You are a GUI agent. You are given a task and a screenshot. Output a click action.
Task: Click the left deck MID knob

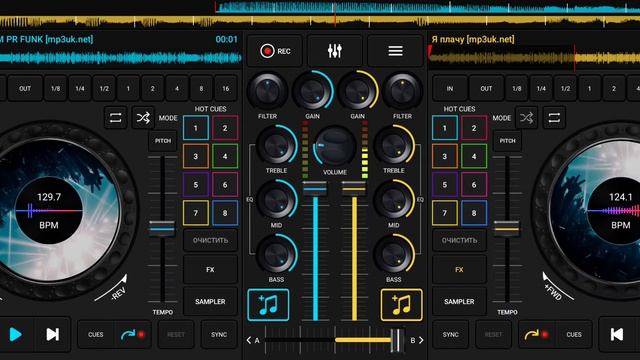[x=276, y=200]
